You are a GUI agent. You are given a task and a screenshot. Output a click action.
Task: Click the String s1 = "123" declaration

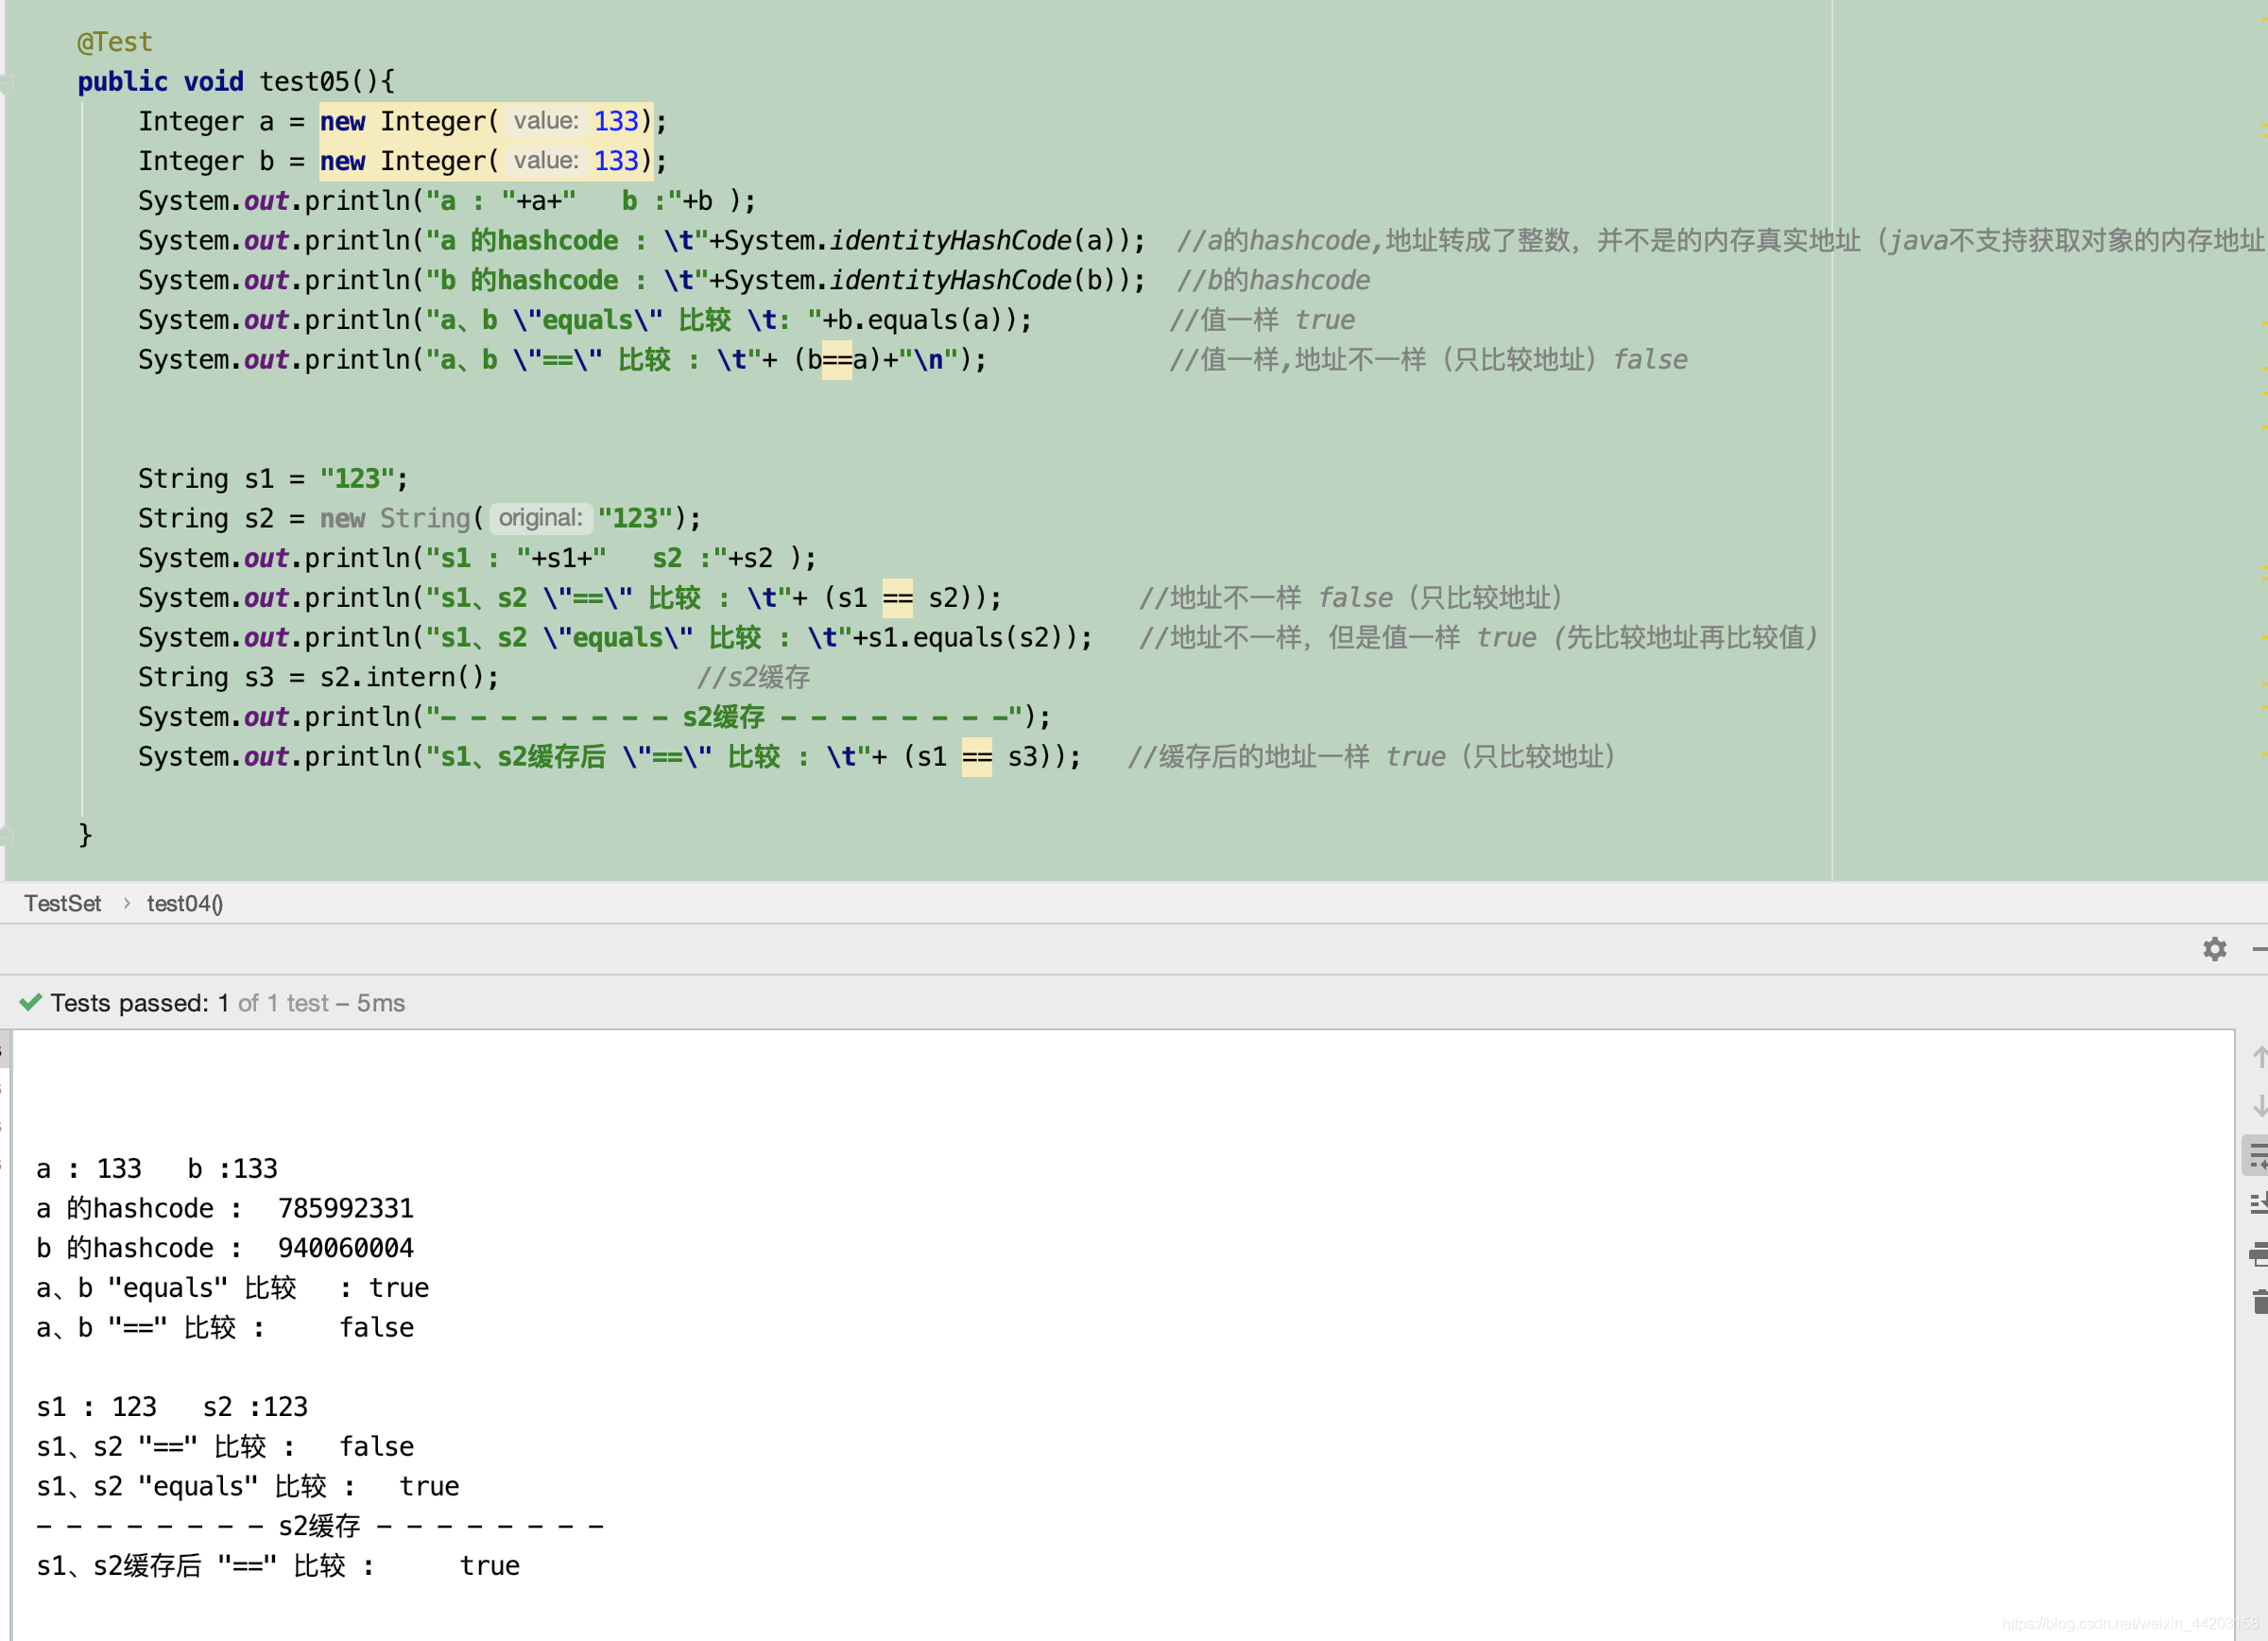coord(273,479)
